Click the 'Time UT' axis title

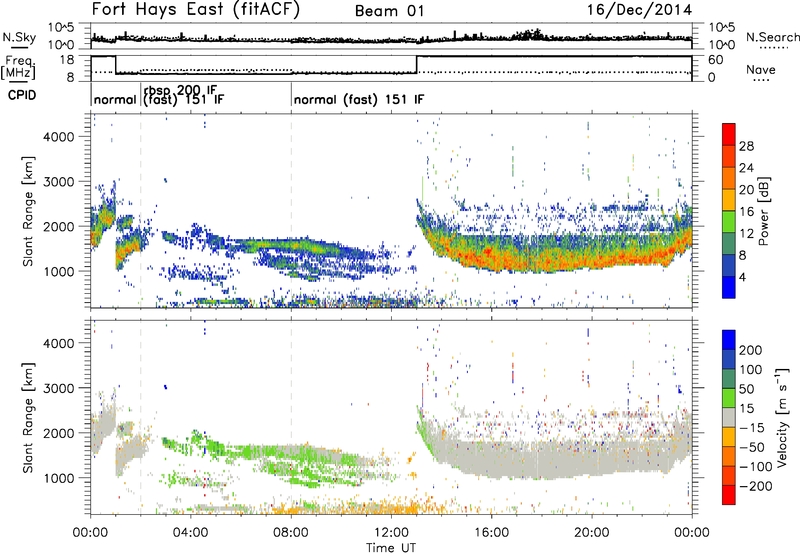tap(391, 547)
